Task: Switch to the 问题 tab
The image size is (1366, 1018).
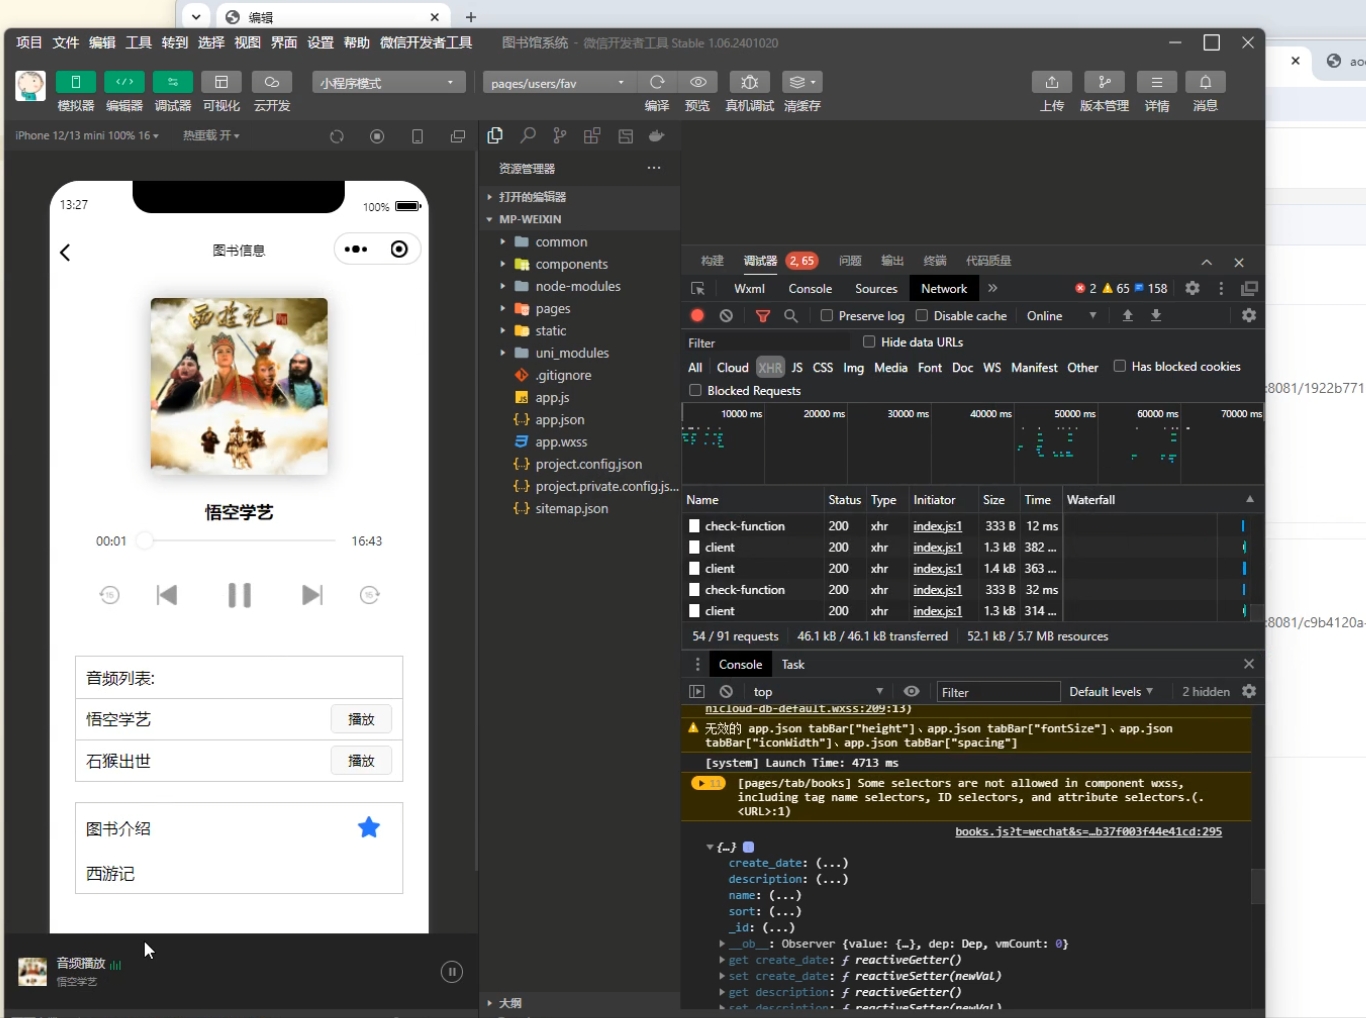Action: (850, 261)
